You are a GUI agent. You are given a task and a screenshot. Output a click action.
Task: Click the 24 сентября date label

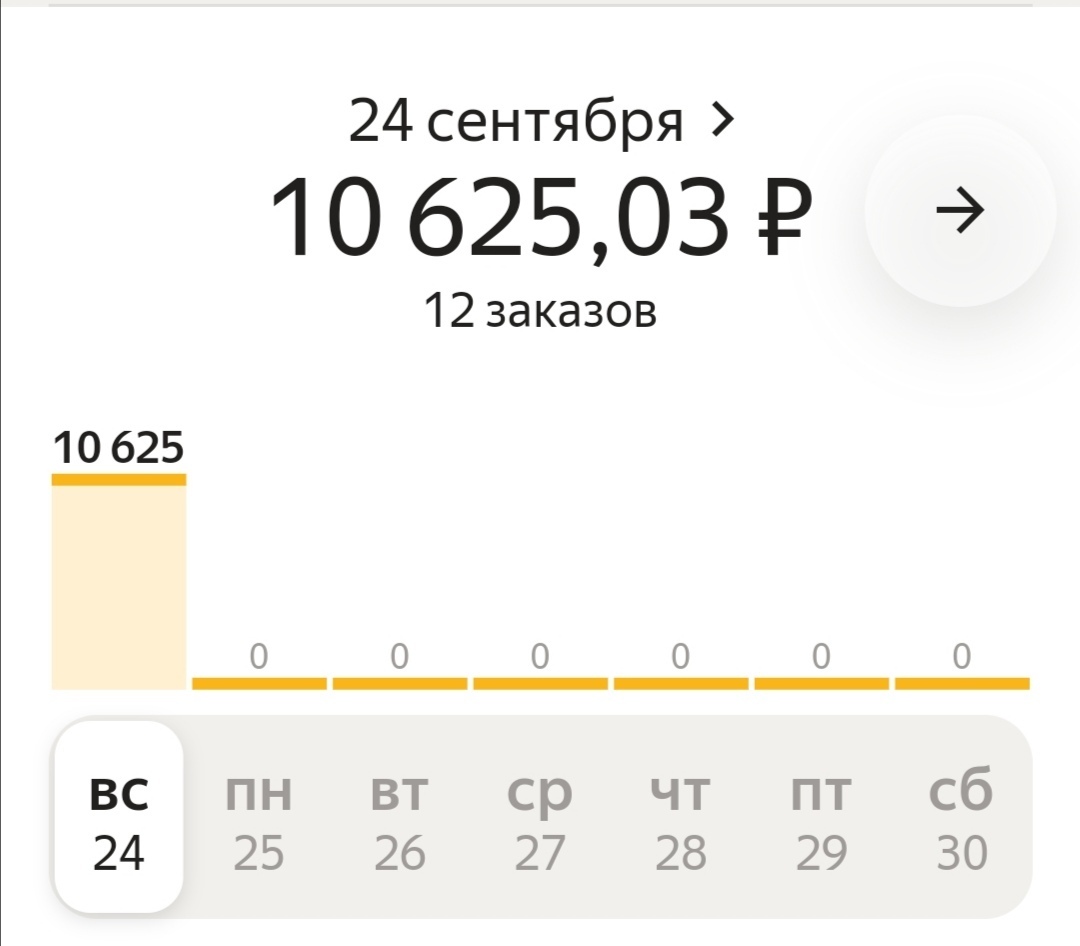pos(516,122)
